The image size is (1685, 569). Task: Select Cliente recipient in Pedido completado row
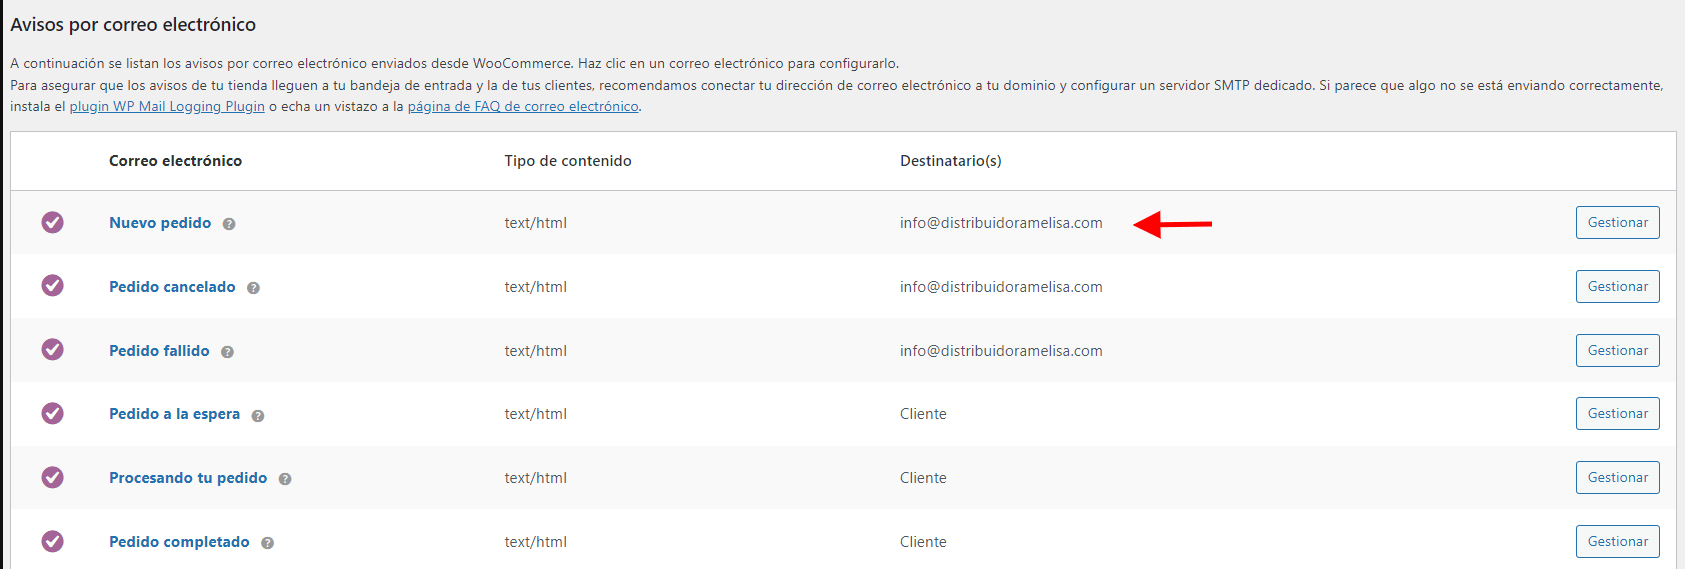923,542
